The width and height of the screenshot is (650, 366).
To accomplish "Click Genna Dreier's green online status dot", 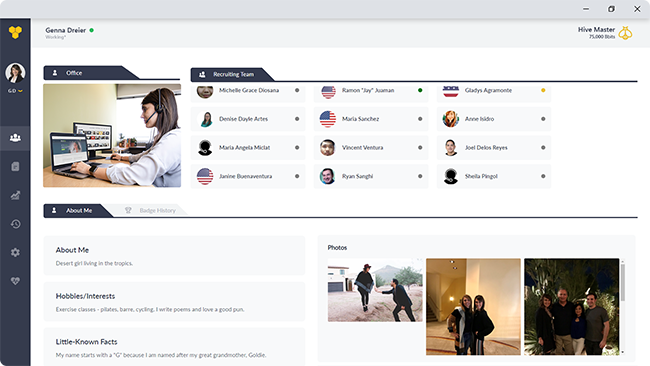I will click(x=92, y=30).
